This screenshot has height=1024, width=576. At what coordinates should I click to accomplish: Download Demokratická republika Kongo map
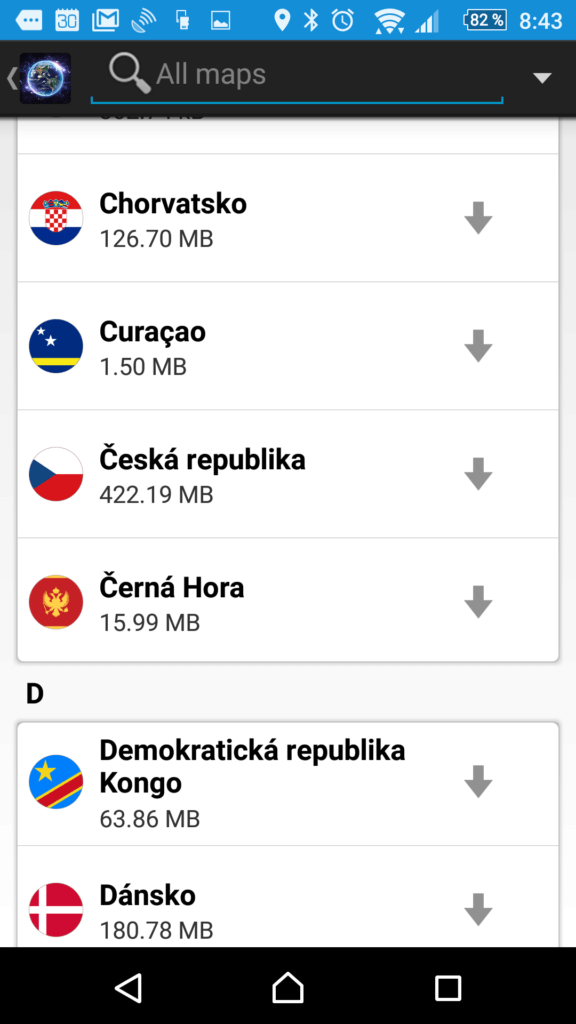click(478, 781)
